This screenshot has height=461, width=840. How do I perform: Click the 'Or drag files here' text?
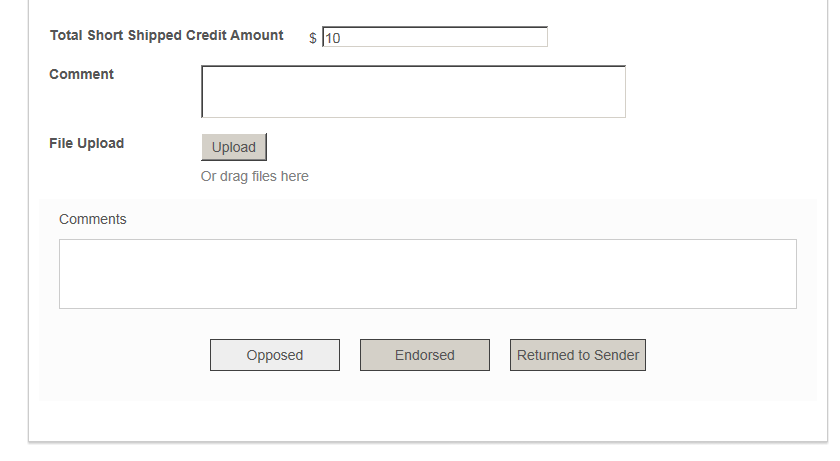[x=254, y=176]
